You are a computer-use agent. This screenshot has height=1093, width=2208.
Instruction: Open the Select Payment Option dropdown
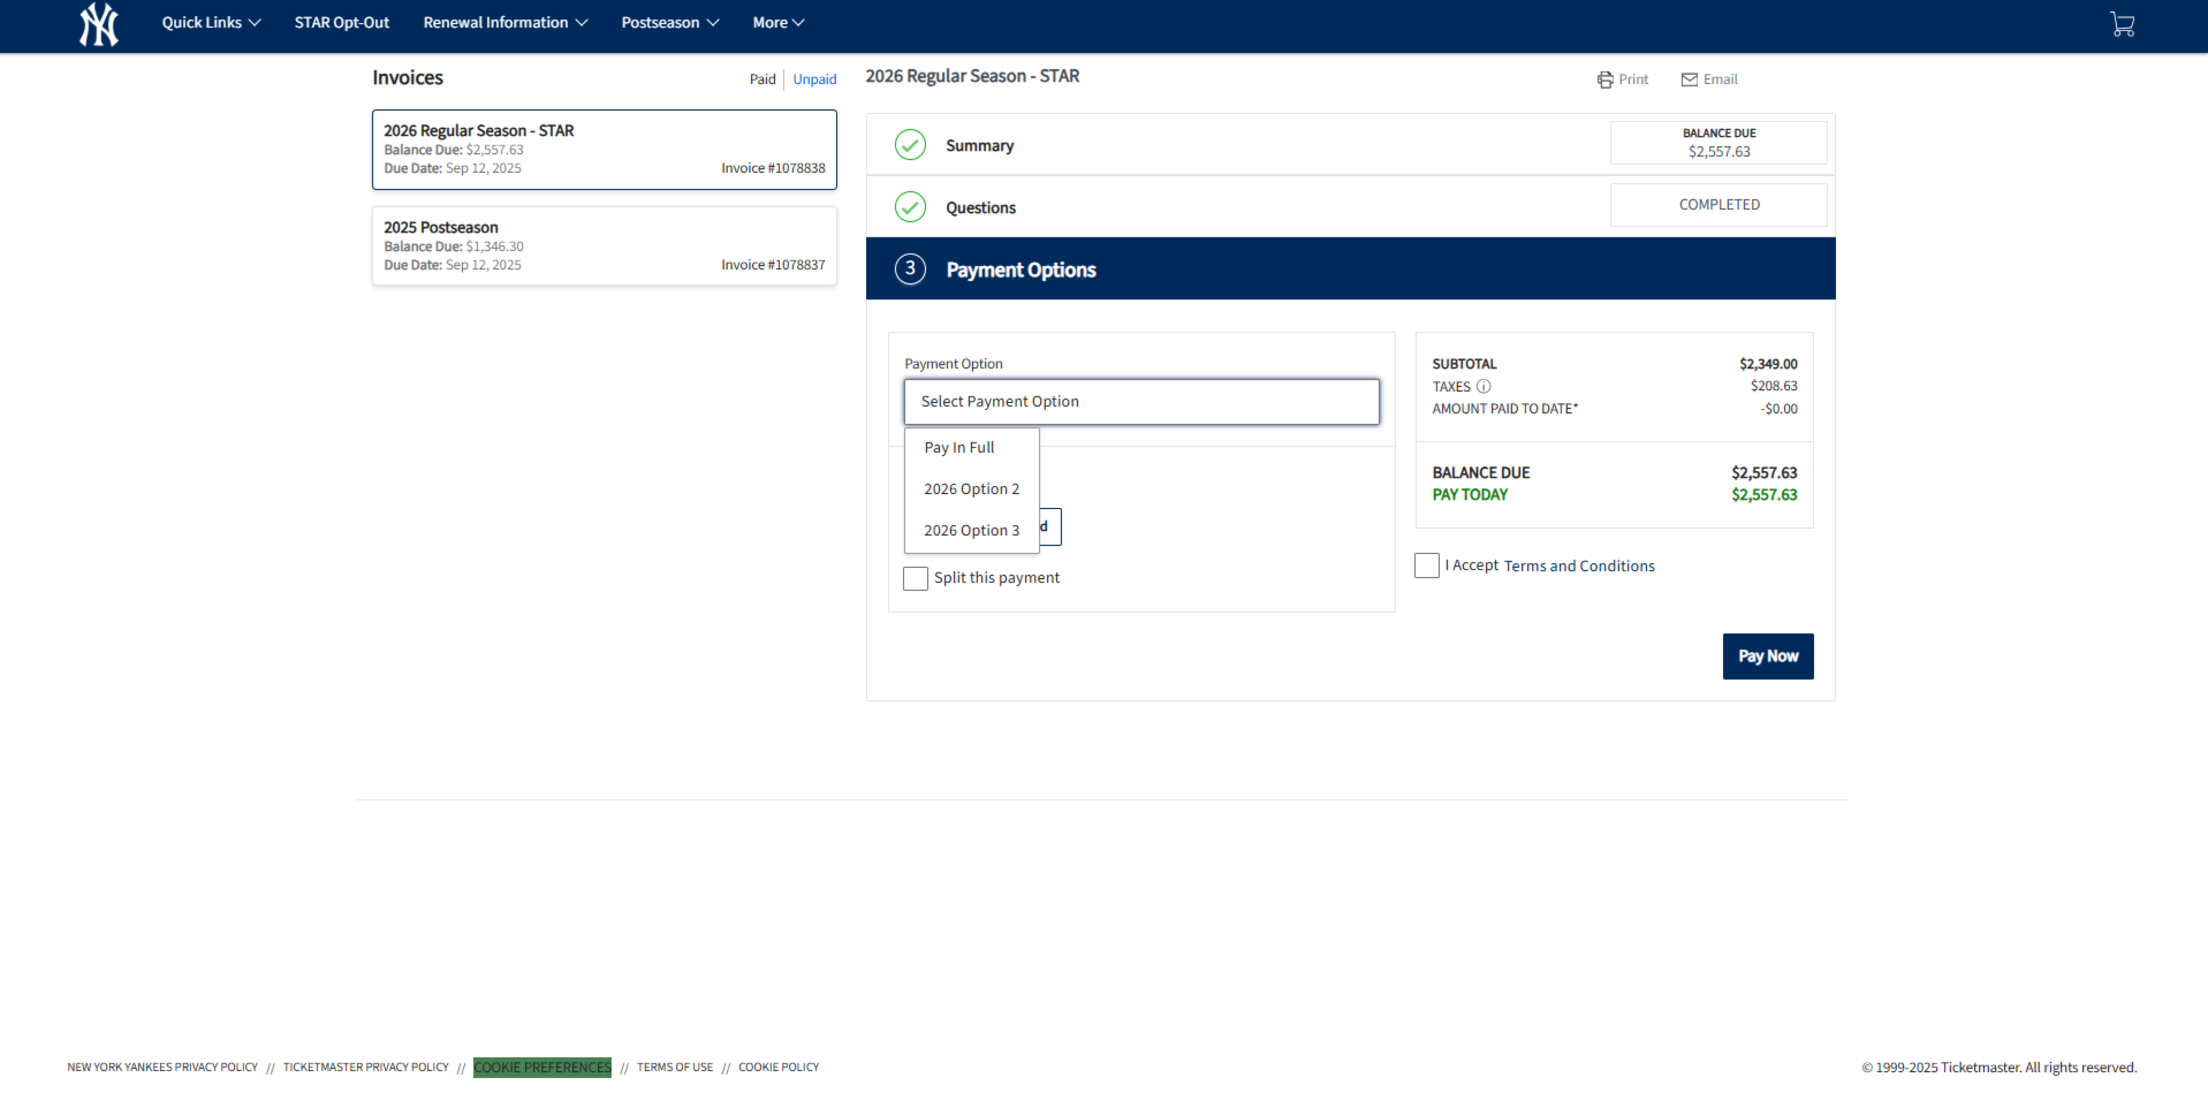(1141, 401)
